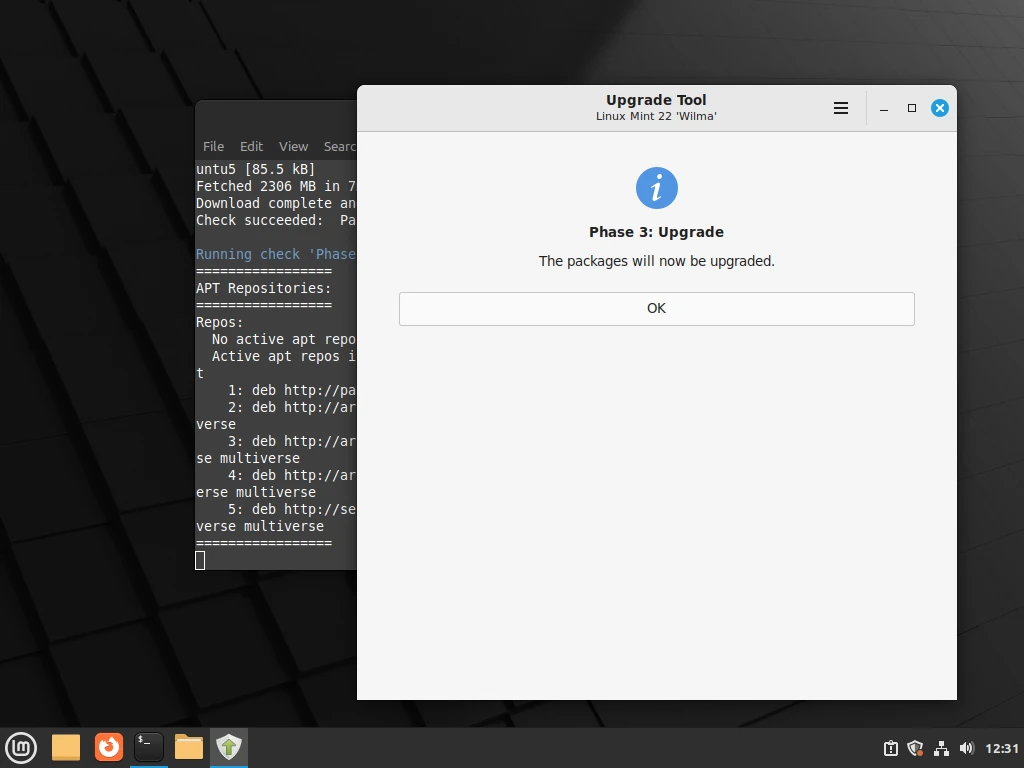Open the Linux Mint start menu
This screenshot has width=1024, height=768.
pyautogui.click(x=21, y=747)
